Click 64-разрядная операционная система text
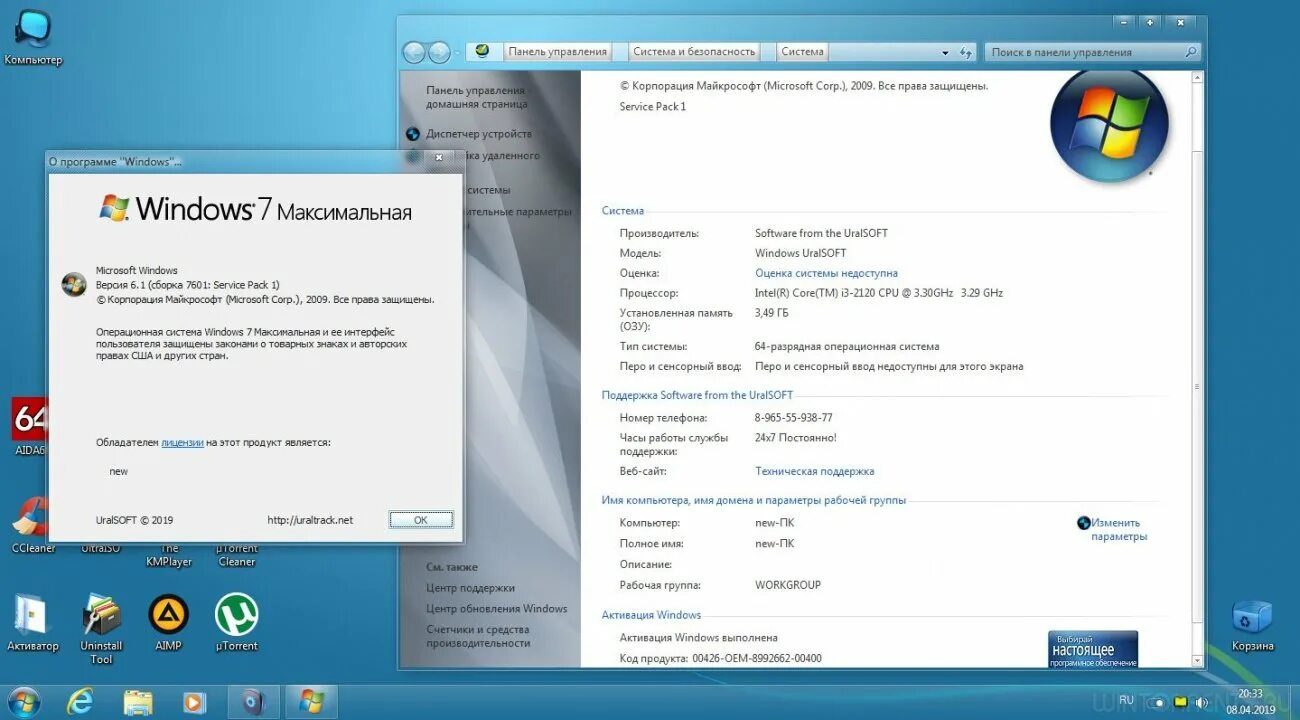The height and width of the screenshot is (720, 1300). pyautogui.click(x=847, y=347)
